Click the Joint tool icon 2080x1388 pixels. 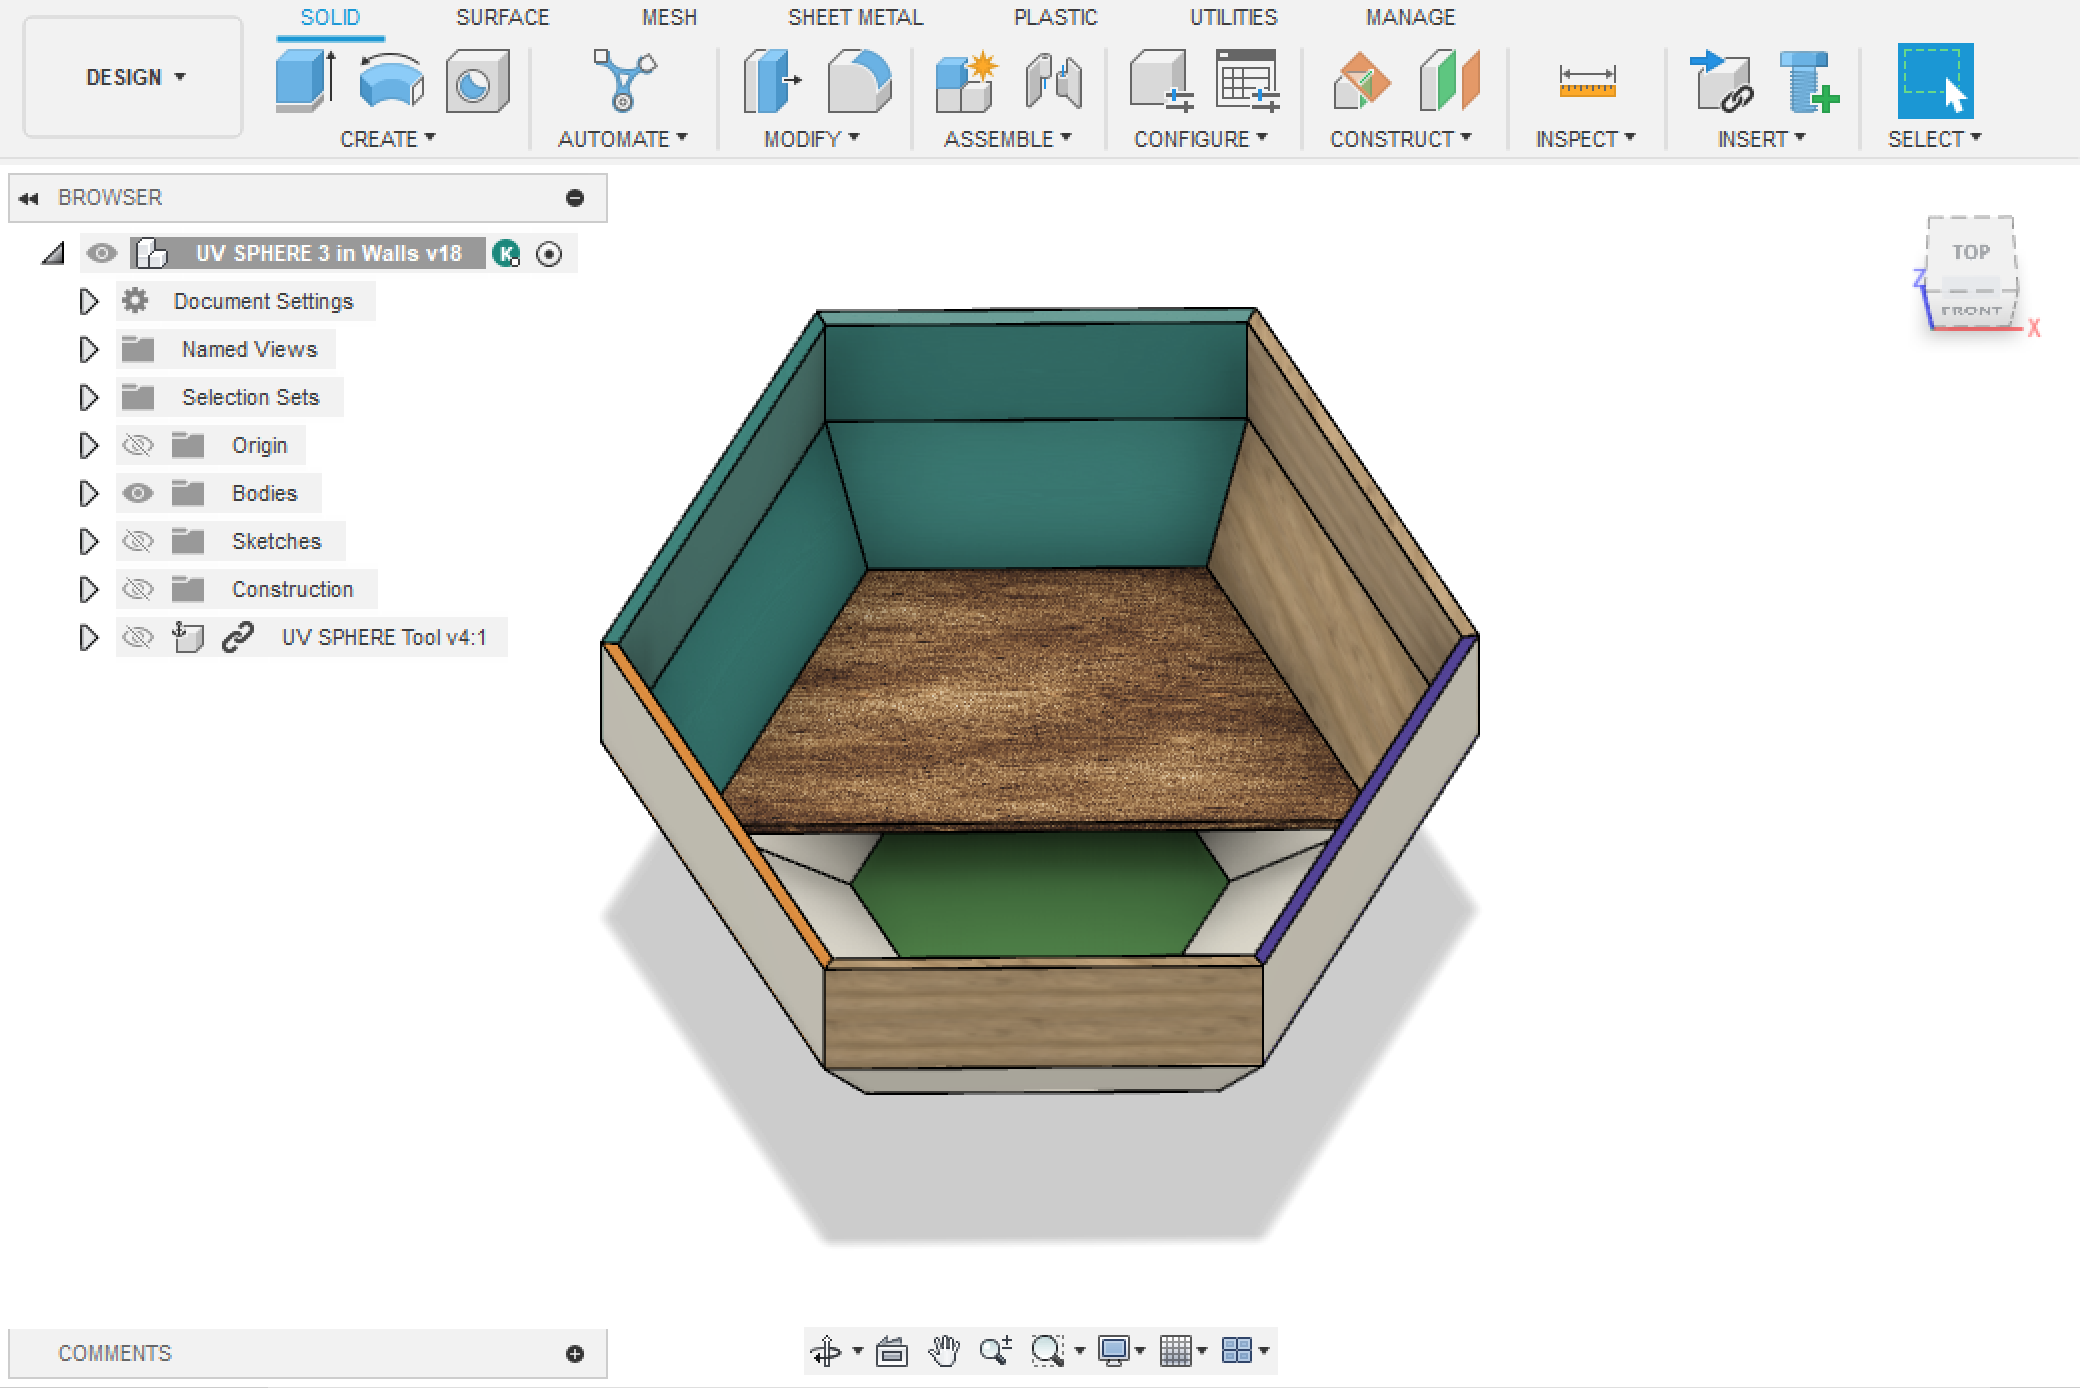point(1054,81)
